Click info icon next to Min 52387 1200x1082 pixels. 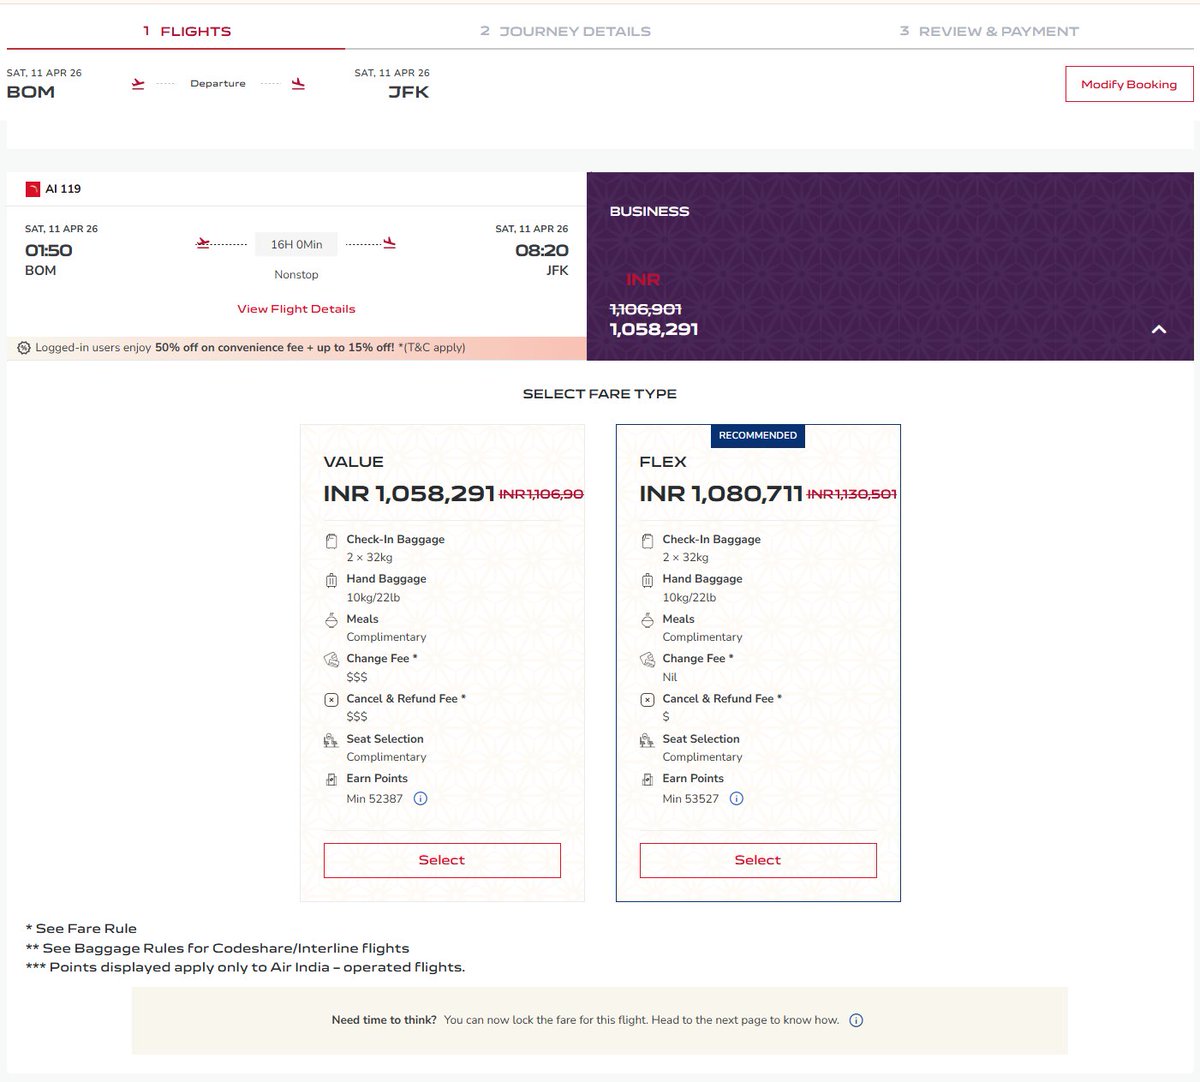421,798
